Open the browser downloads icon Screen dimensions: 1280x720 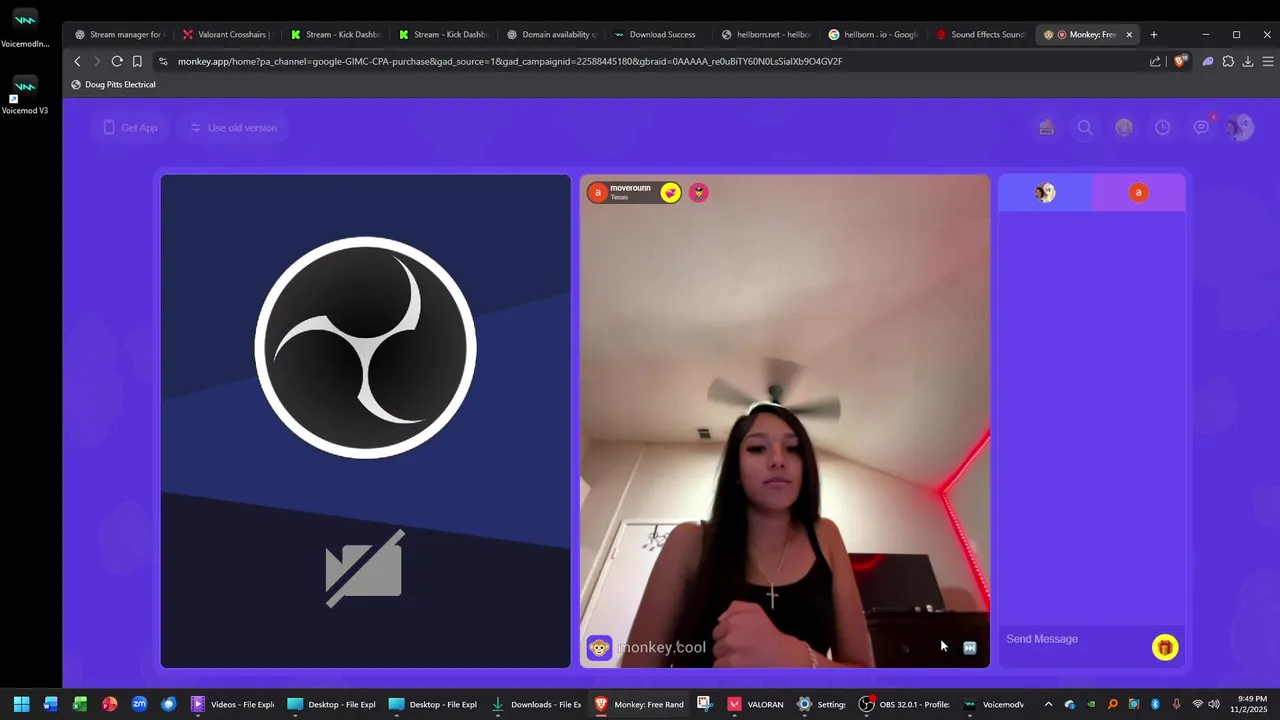click(x=1248, y=61)
